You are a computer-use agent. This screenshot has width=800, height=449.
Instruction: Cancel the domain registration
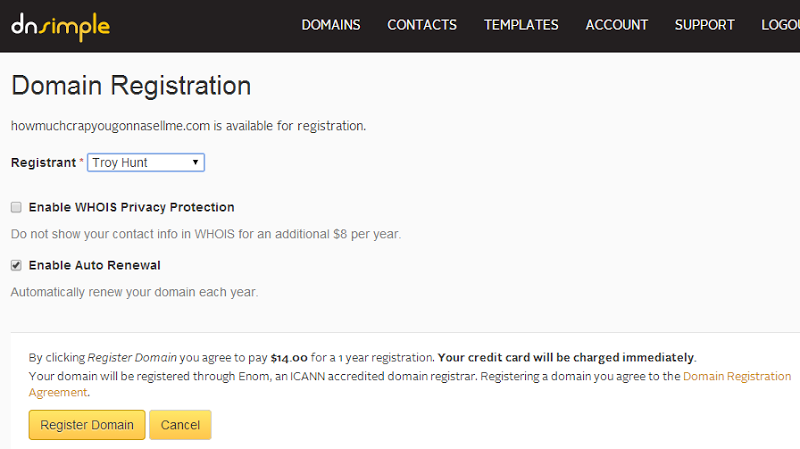point(180,425)
